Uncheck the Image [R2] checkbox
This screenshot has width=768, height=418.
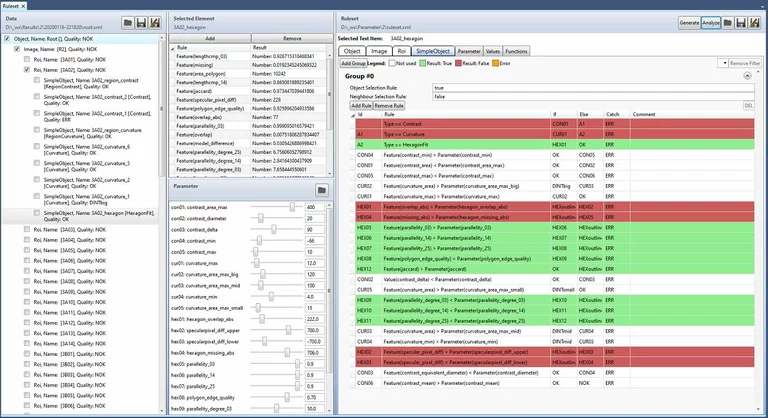point(17,49)
